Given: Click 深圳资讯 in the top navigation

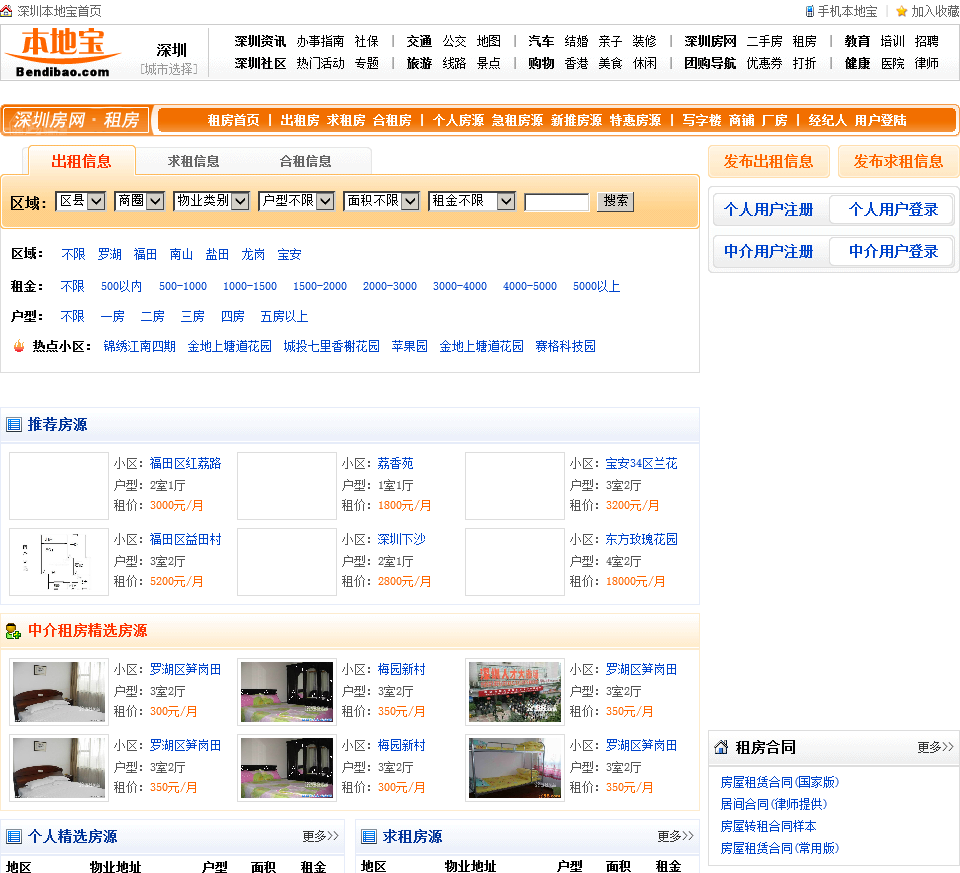Looking at the screenshot, I should coord(260,41).
